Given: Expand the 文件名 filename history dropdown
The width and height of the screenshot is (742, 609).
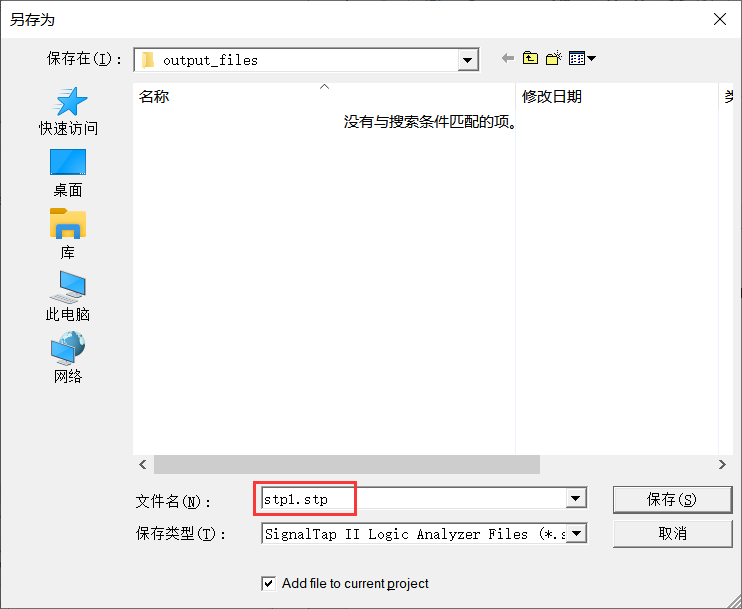Looking at the screenshot, I should click(576, 498).
